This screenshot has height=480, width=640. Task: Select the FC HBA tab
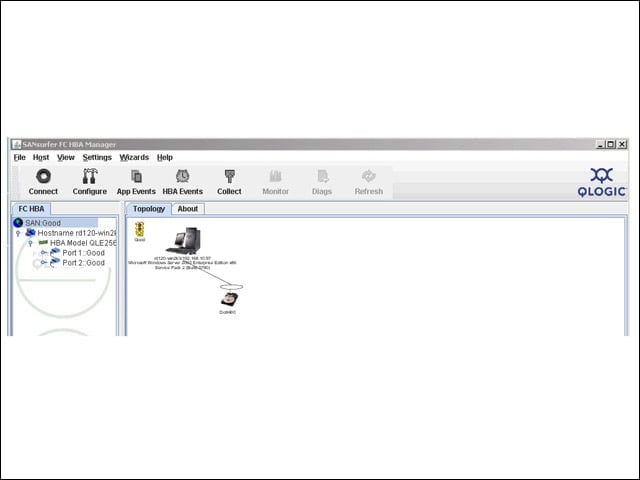(31, 209)
